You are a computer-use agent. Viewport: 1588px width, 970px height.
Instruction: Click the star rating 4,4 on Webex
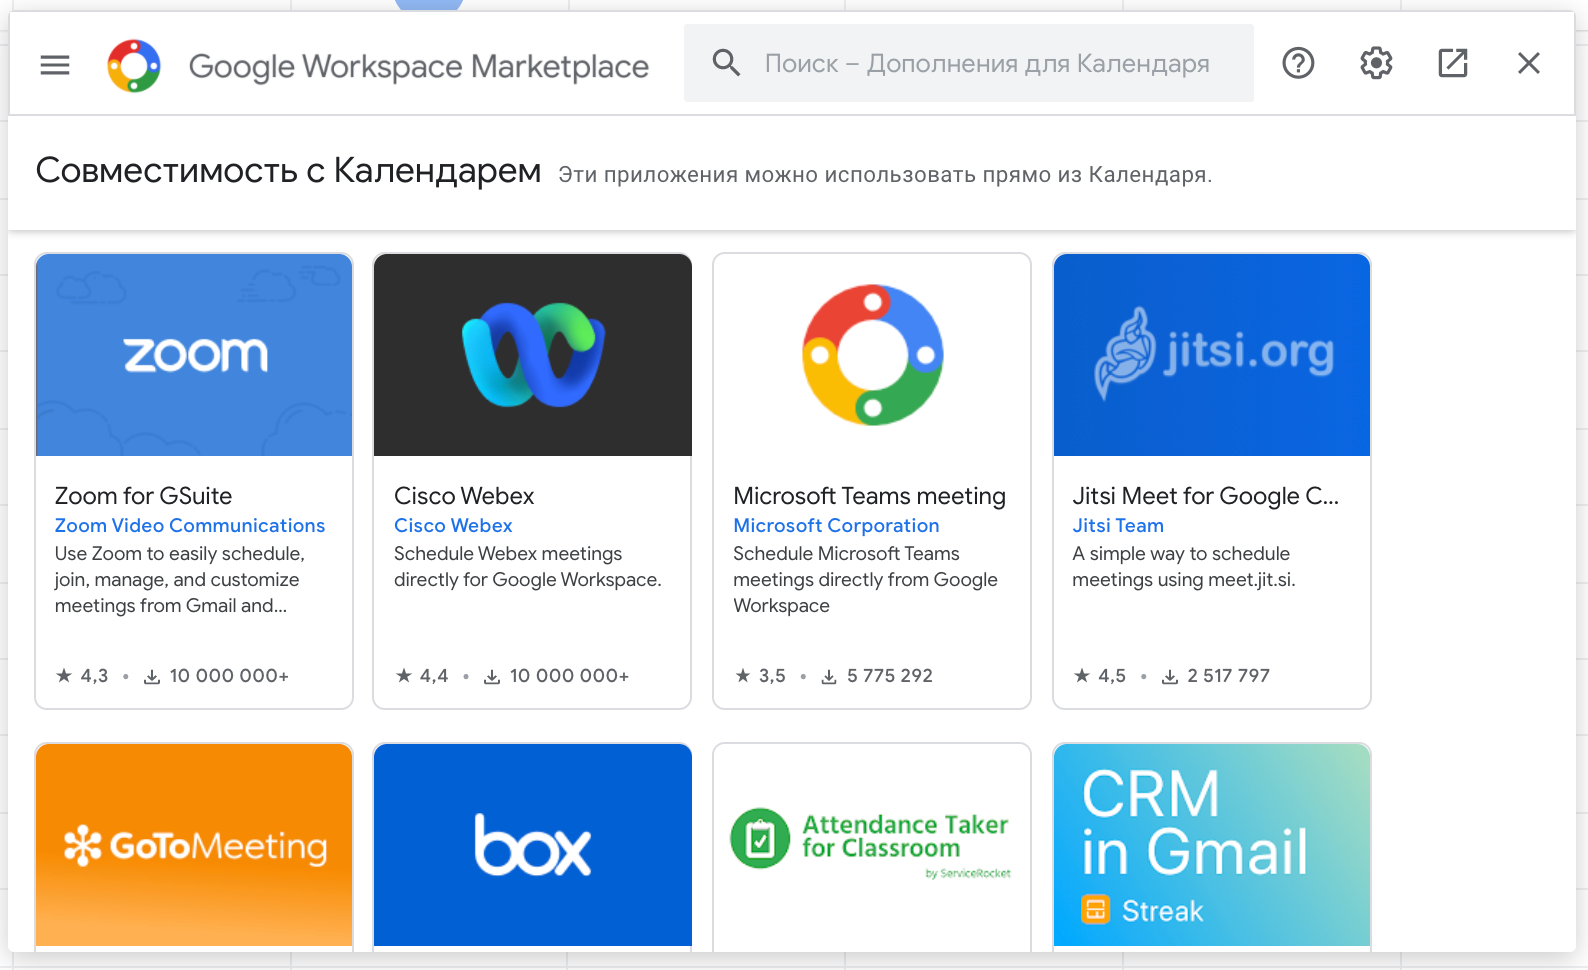422,676
